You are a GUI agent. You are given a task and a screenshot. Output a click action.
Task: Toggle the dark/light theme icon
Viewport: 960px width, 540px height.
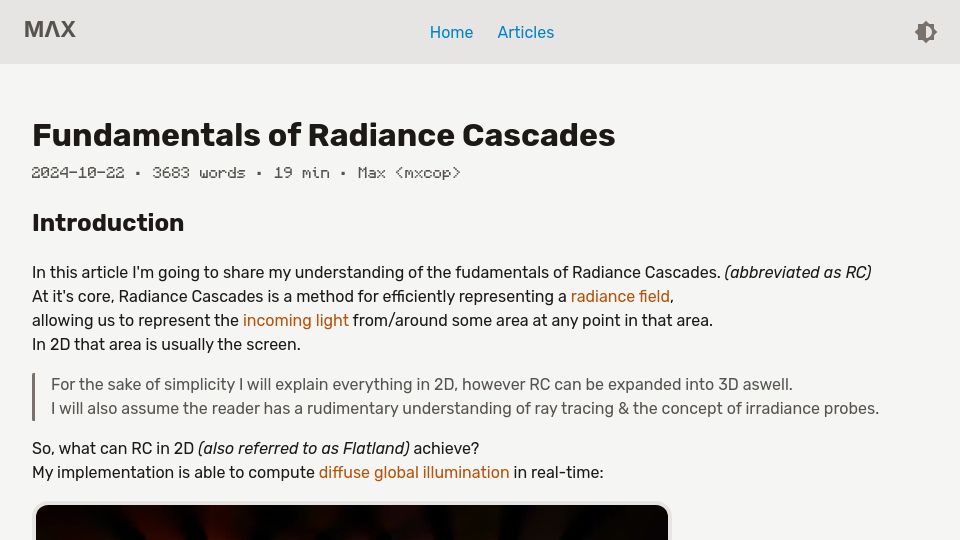click(926, 32)
